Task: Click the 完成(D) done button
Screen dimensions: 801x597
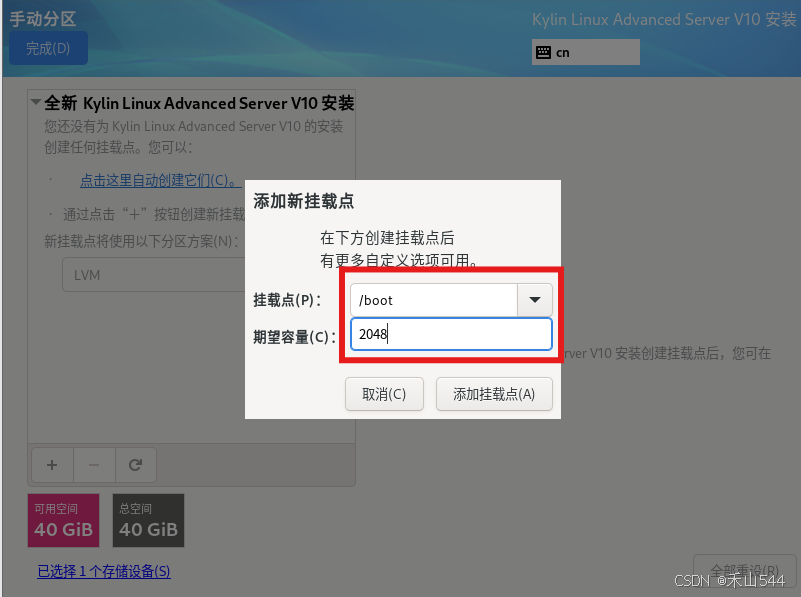Action: (x=48, y=48)
